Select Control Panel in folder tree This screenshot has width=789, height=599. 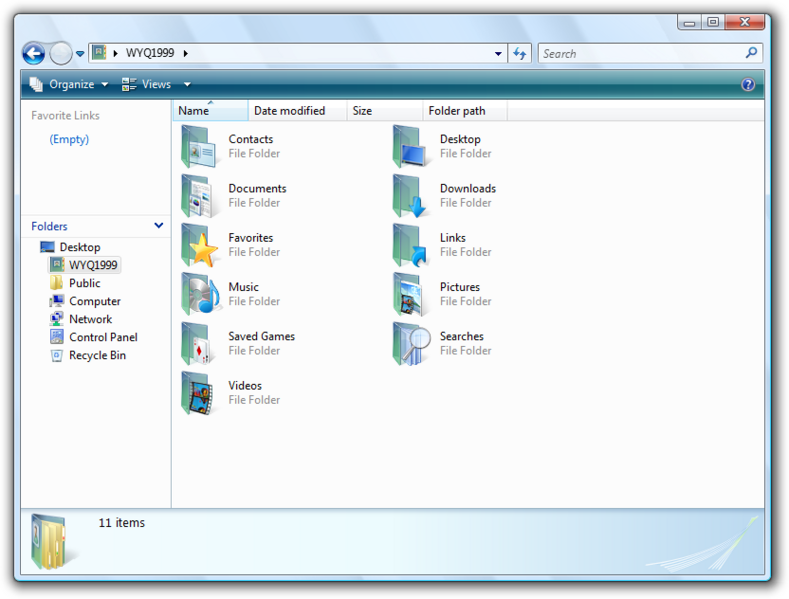click(102, 337)
